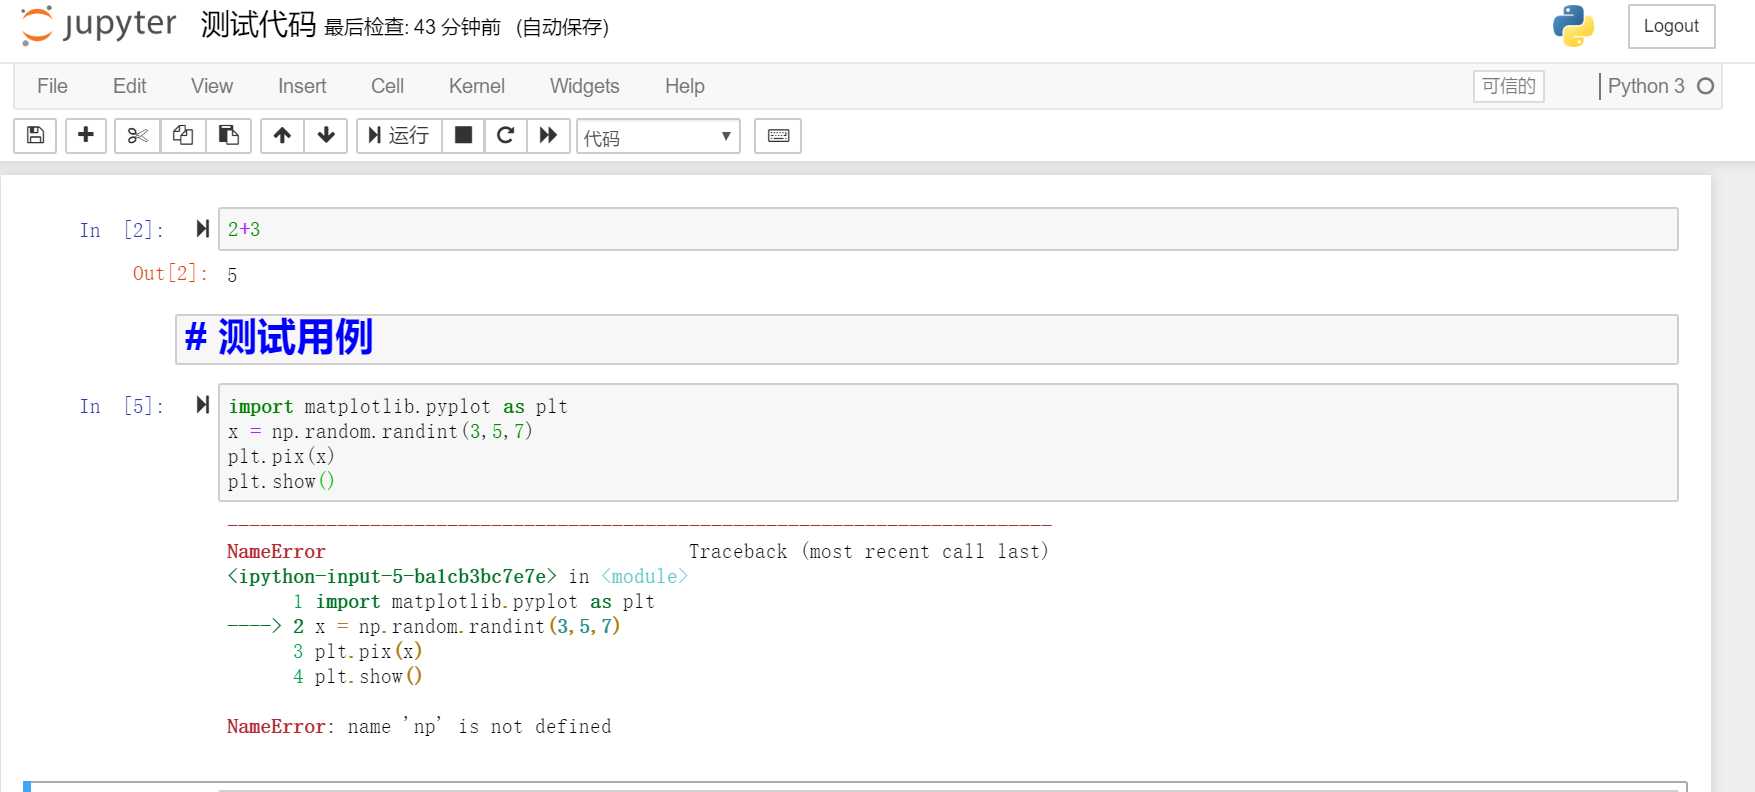1755x792 pixels.
Task: Click output value 5
Action: click(232, 275)
